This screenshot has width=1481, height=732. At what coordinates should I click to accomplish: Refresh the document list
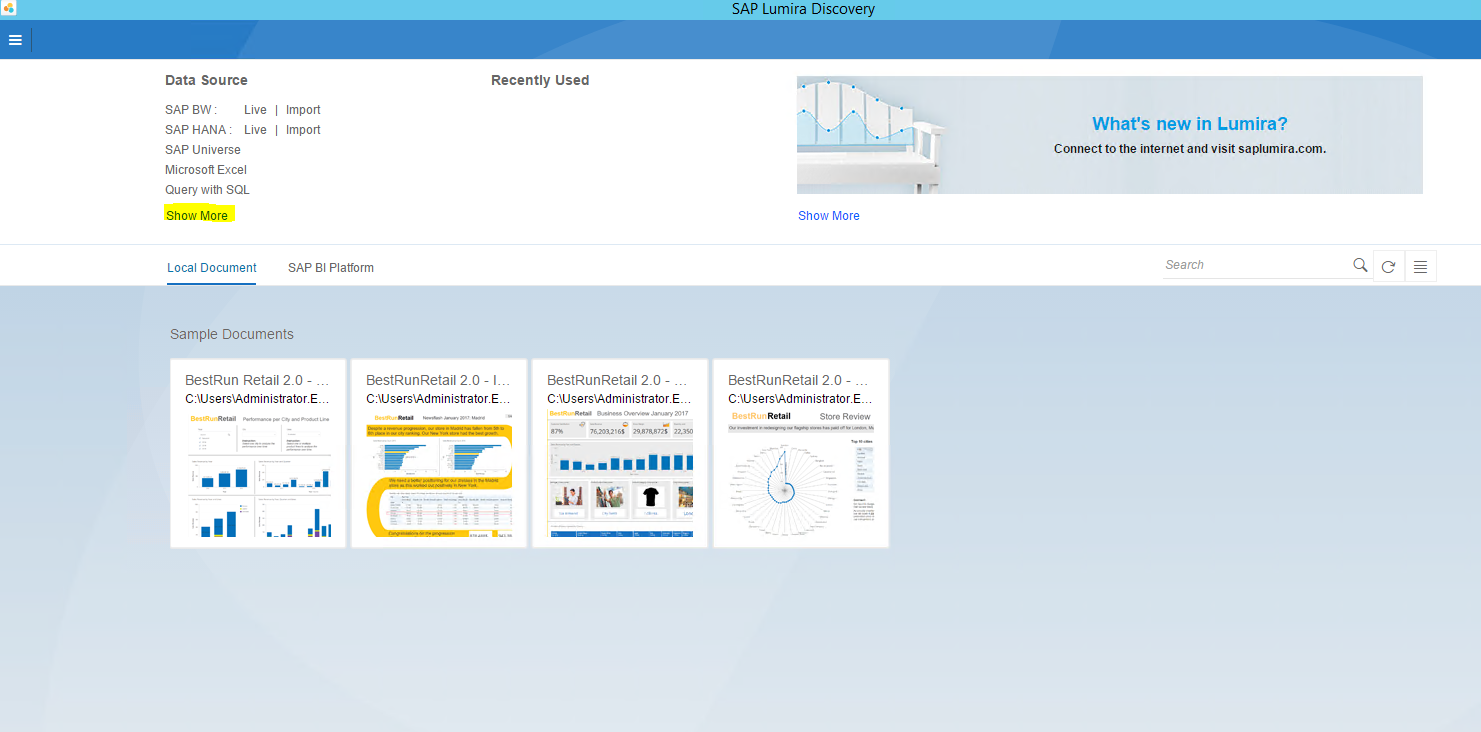1388,266
